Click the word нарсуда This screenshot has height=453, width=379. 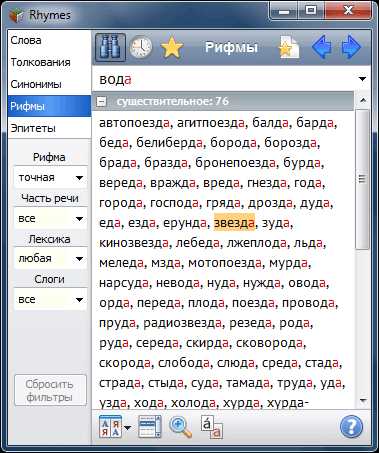coord(124,283)
